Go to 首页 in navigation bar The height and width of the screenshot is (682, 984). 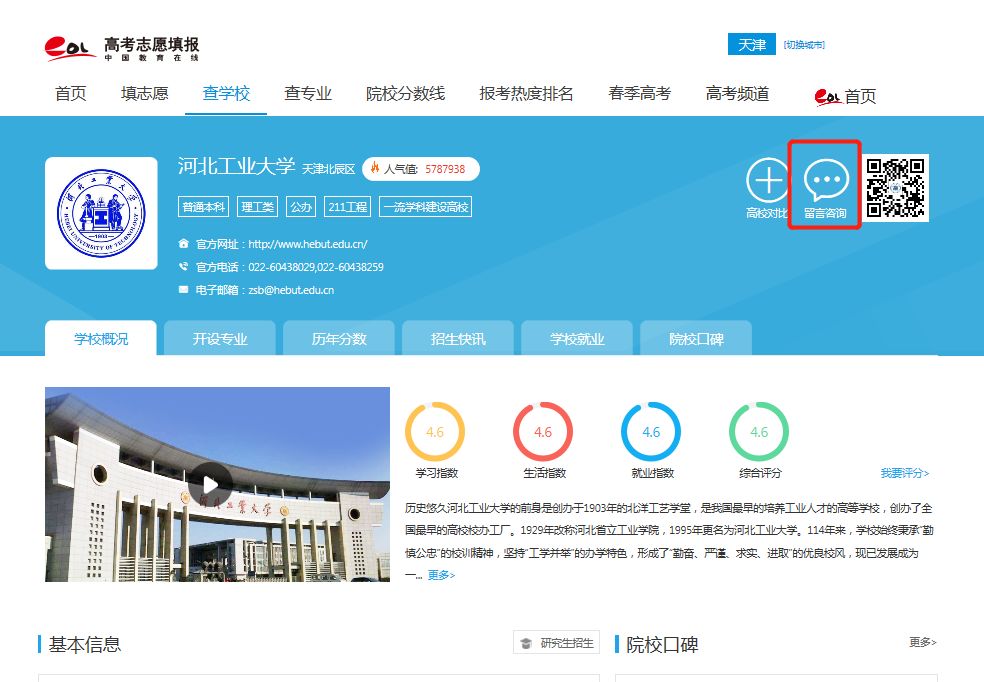71,93
